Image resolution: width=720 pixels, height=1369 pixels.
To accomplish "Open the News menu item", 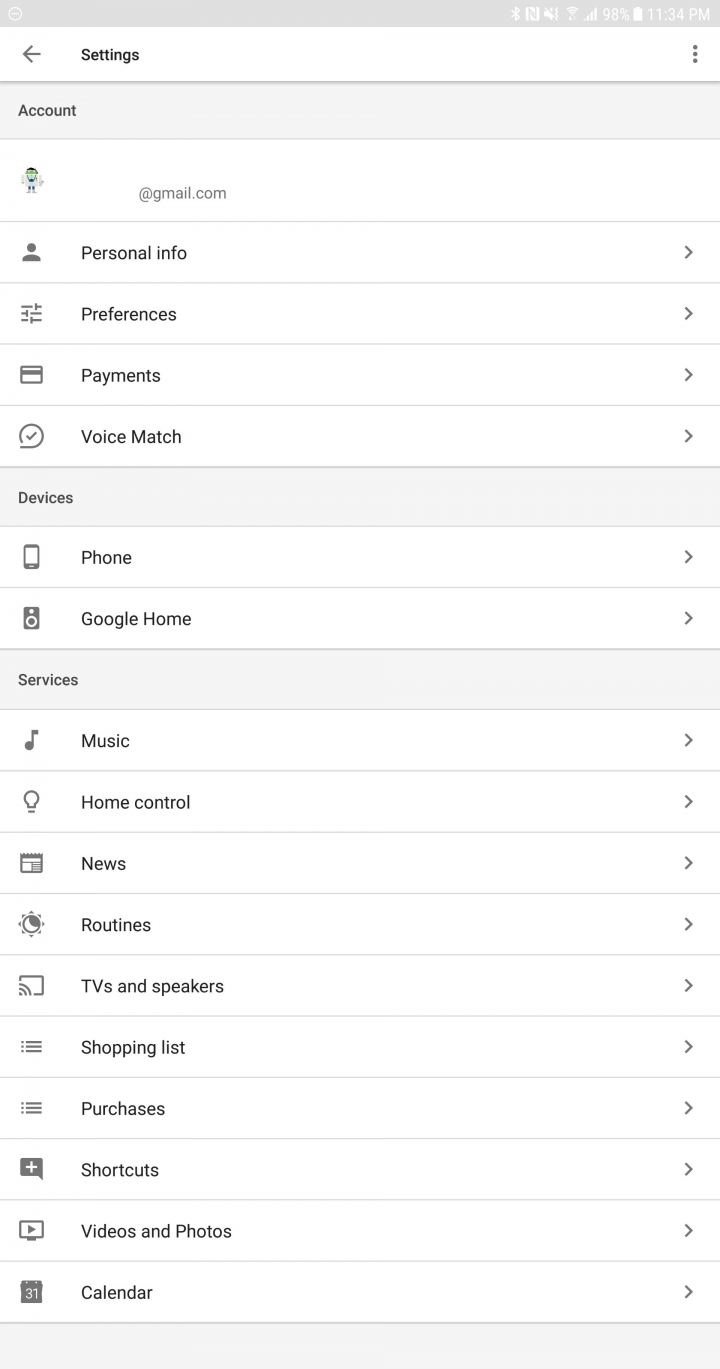I will click(x=360, y=863).
